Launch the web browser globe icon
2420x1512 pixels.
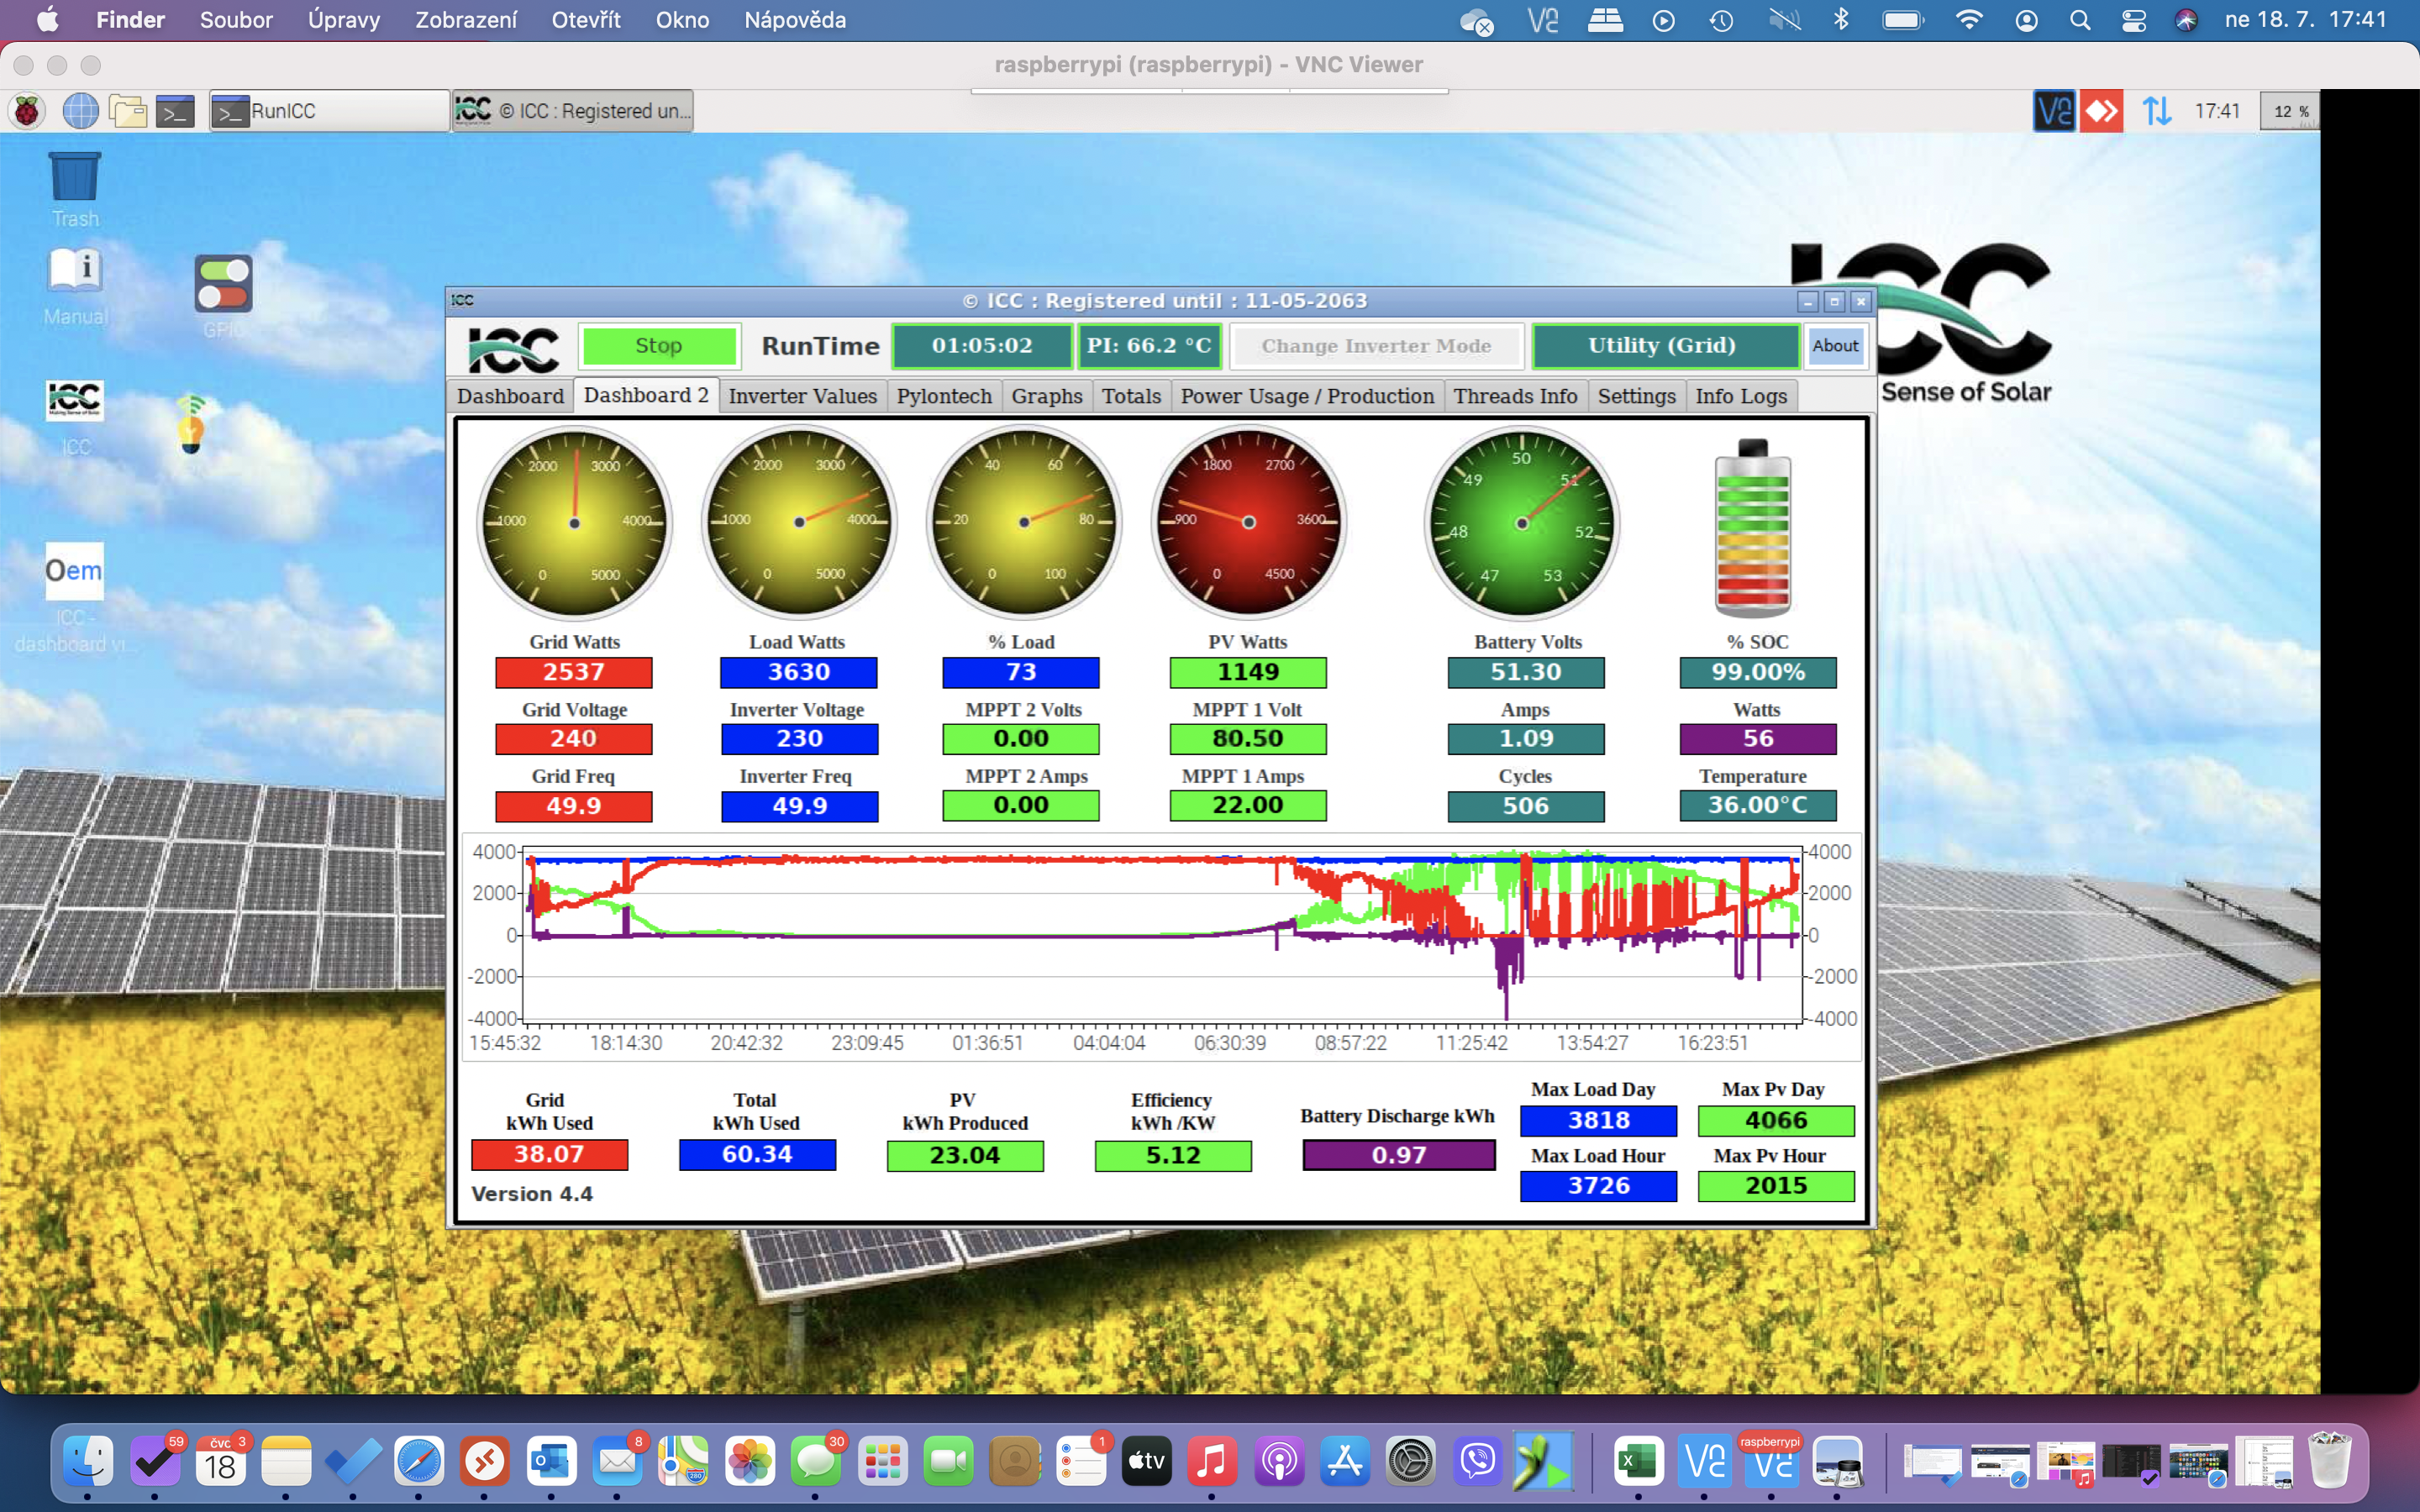(x=80, y=111)
